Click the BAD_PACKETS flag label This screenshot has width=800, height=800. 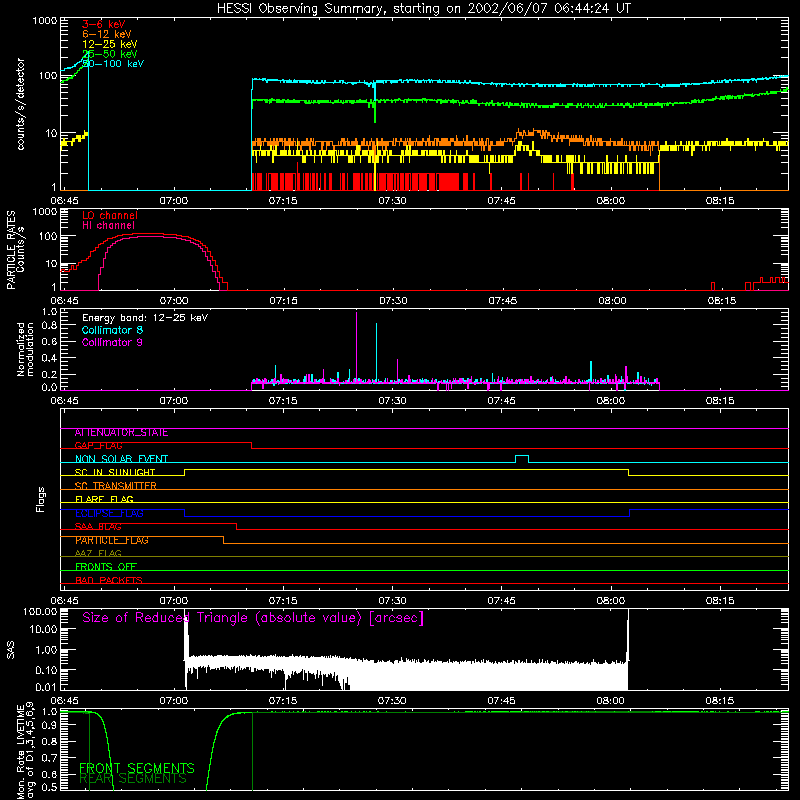[109, 580]
